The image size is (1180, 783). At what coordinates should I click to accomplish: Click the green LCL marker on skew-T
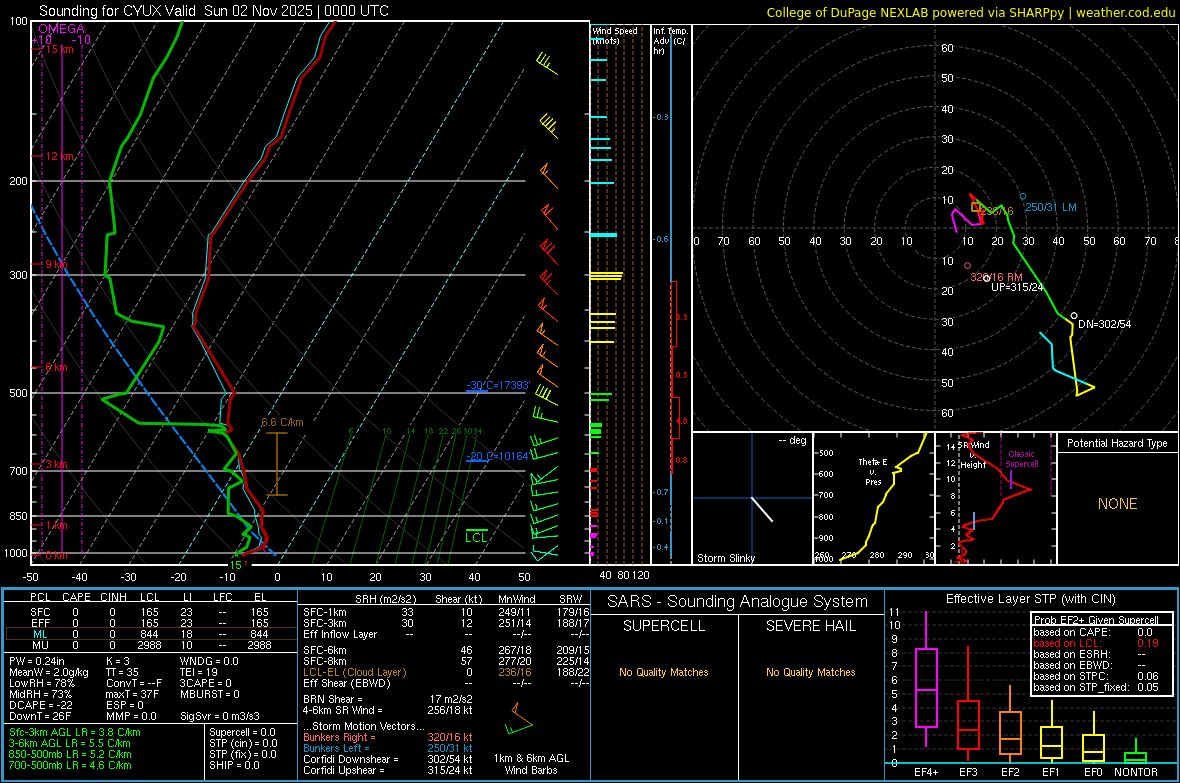click(476, 537)
